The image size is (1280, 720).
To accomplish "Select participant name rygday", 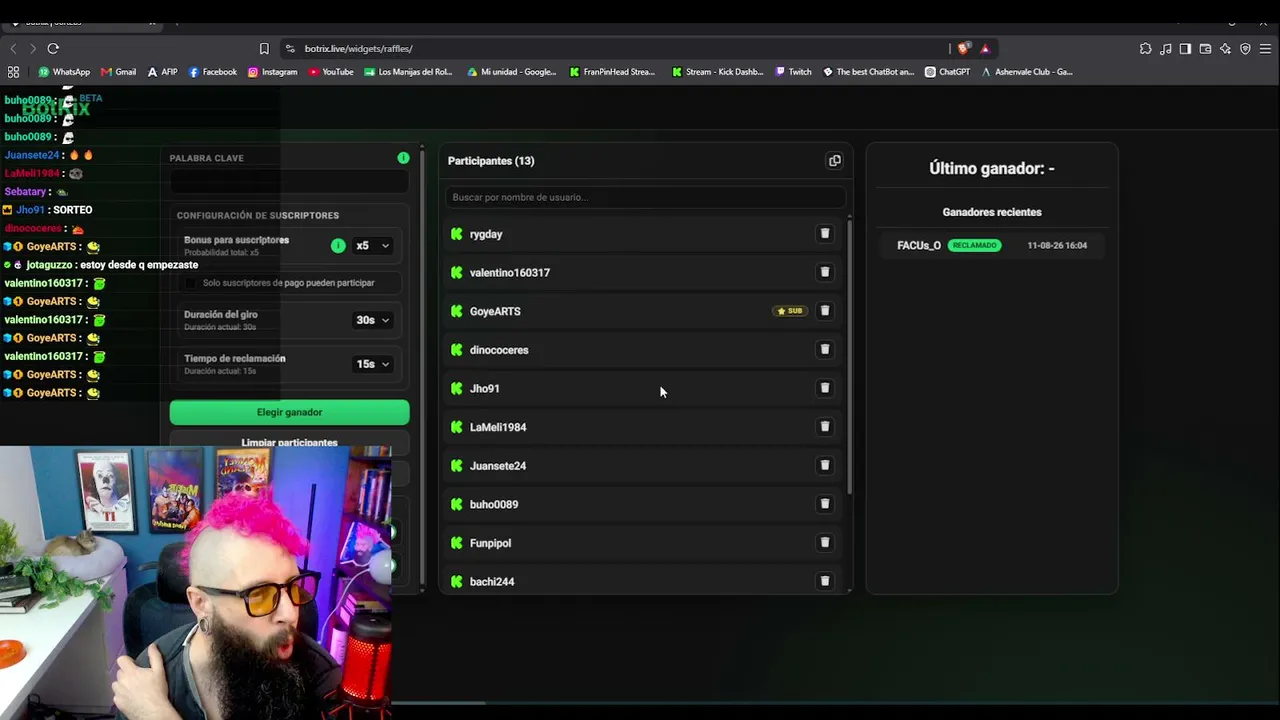I will click(x=486, y=234).
